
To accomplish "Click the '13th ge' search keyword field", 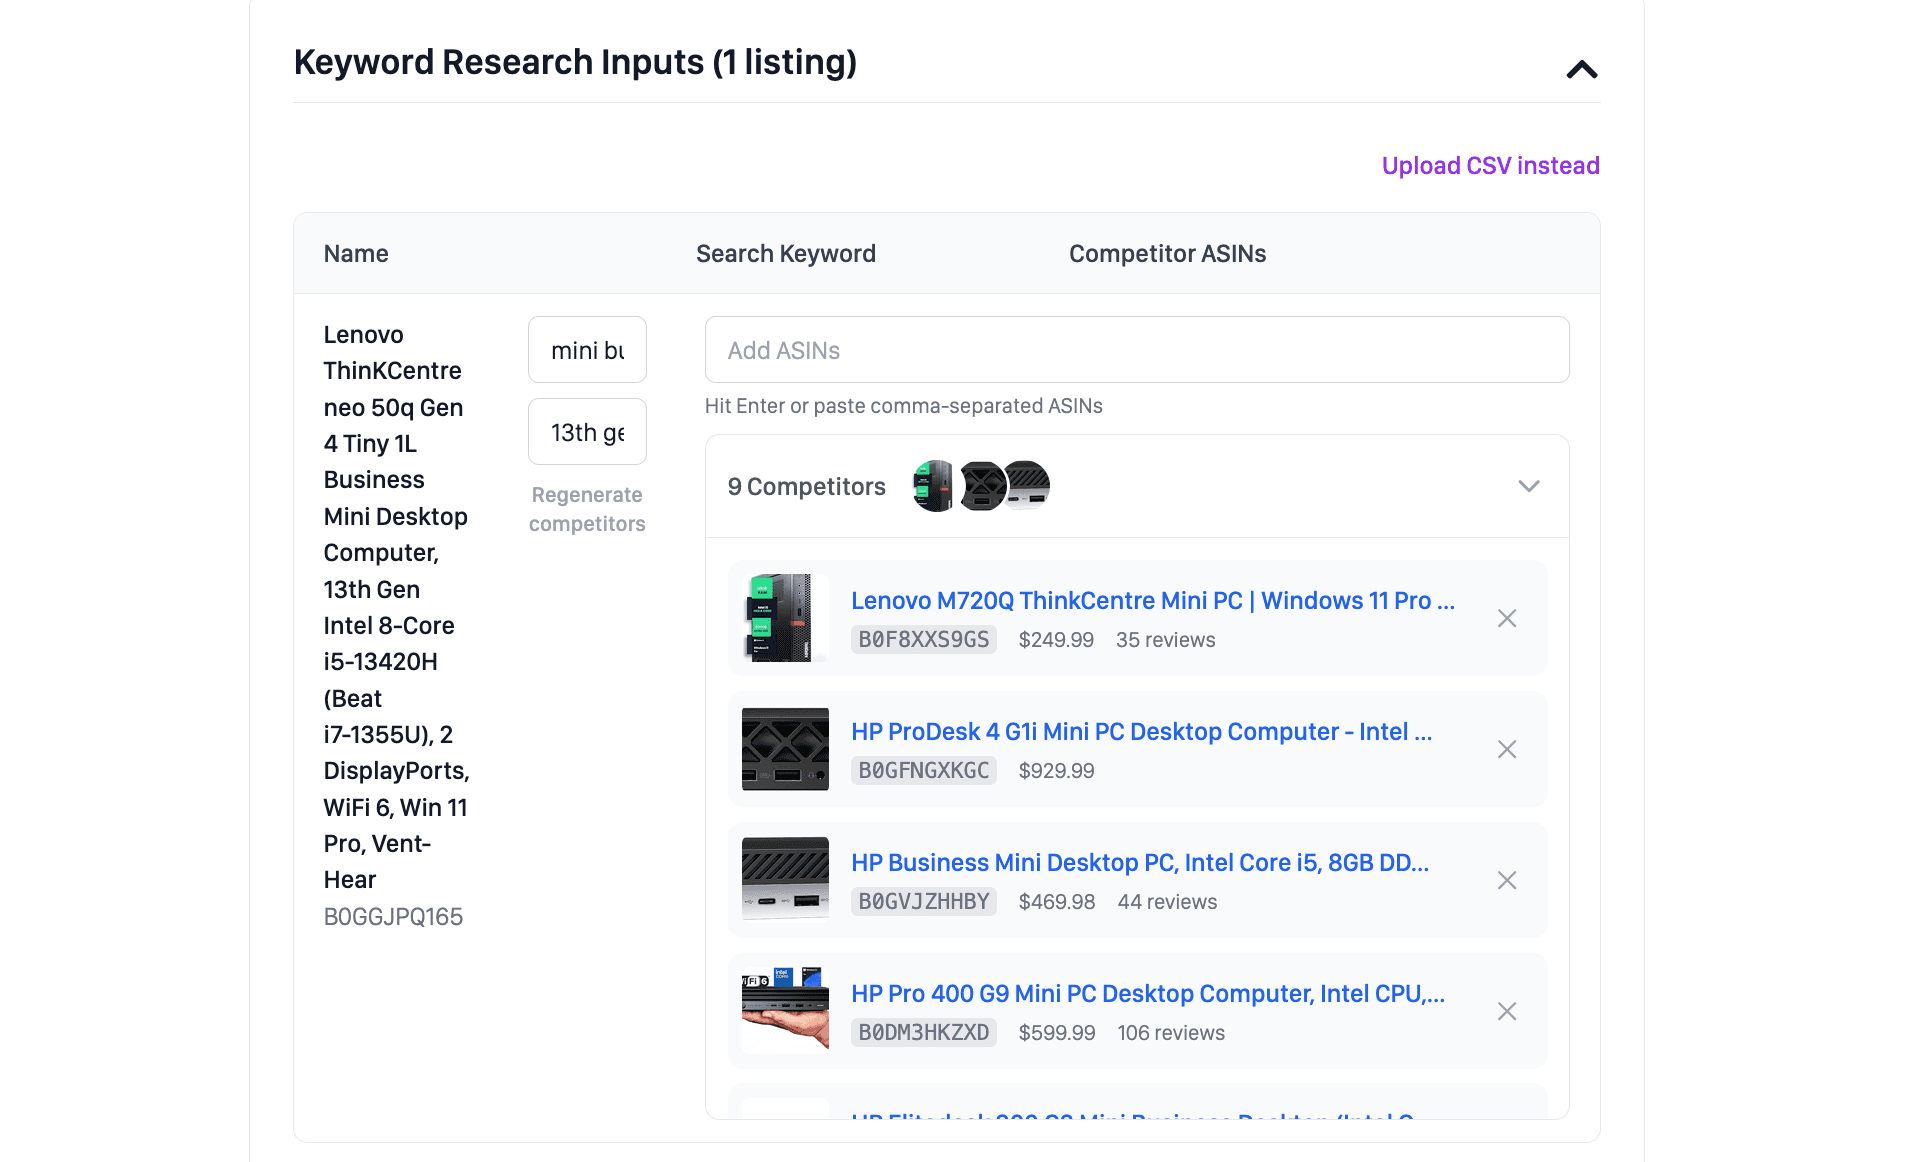I will [587, 432].
